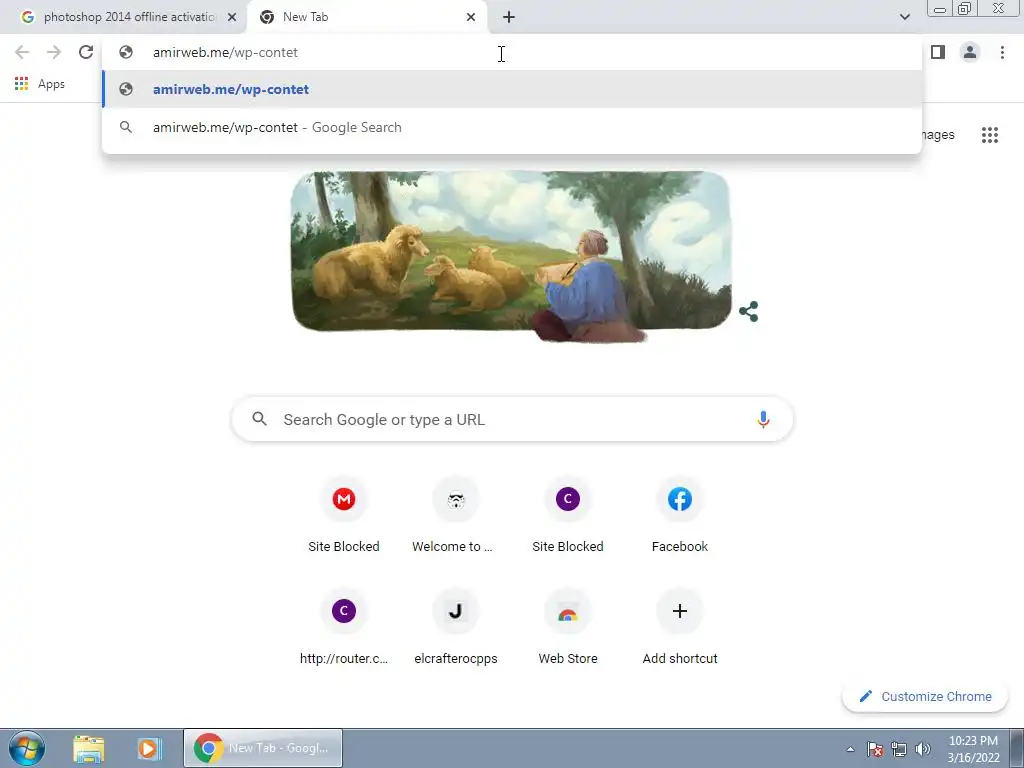Open the Facebook shortcut

[x=680, y=516]
